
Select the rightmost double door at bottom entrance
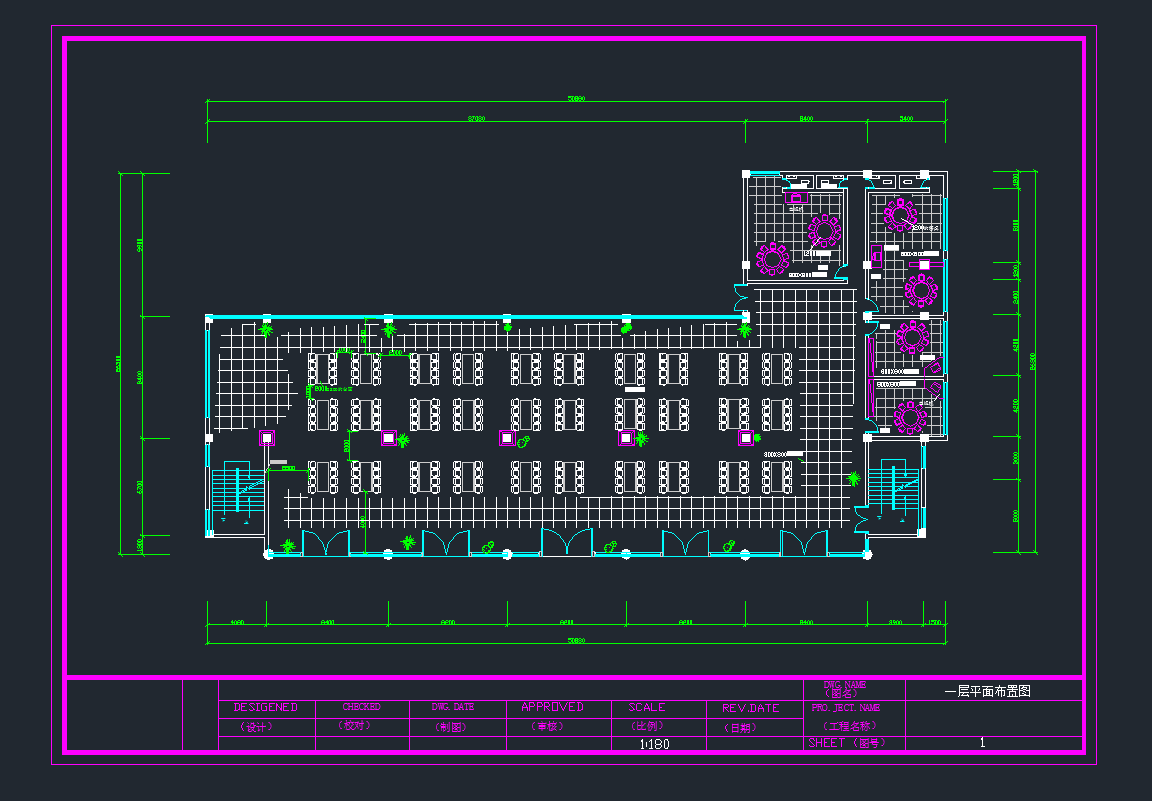pyautogui.click(x=804, y=544)
